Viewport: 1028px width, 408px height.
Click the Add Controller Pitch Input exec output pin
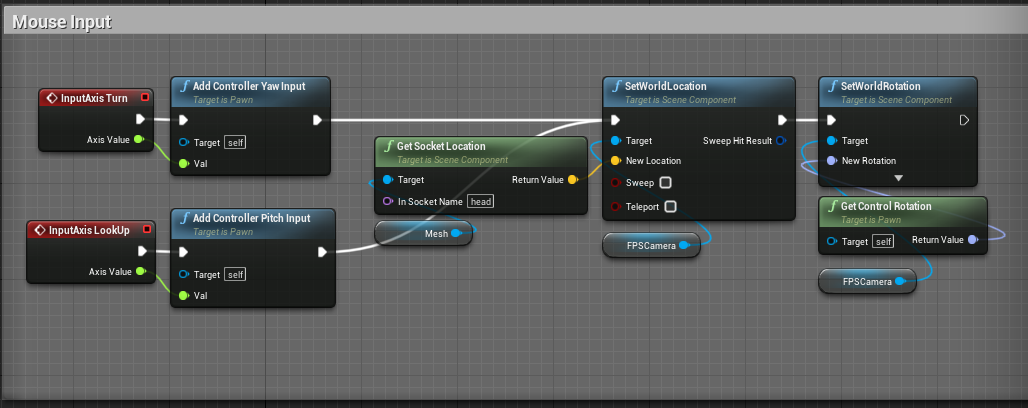tap(322, 252)
